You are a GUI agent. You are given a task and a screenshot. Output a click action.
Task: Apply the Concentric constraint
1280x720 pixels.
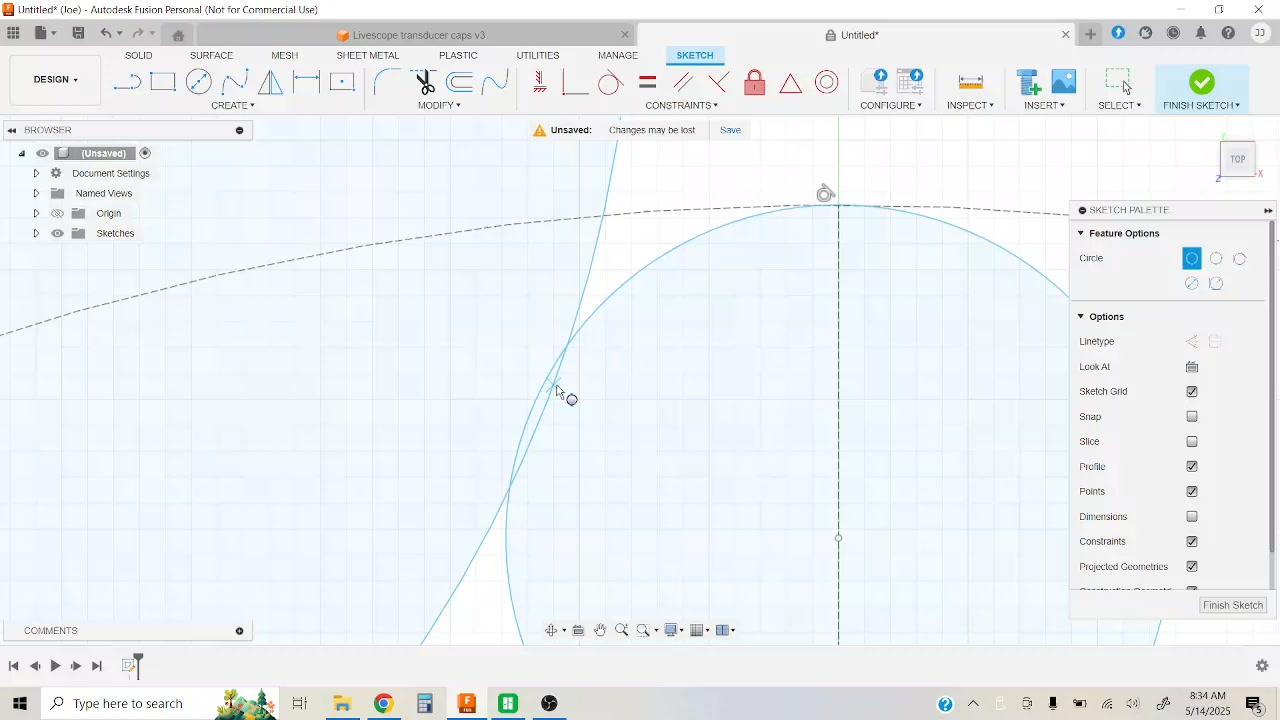point(827,82)
